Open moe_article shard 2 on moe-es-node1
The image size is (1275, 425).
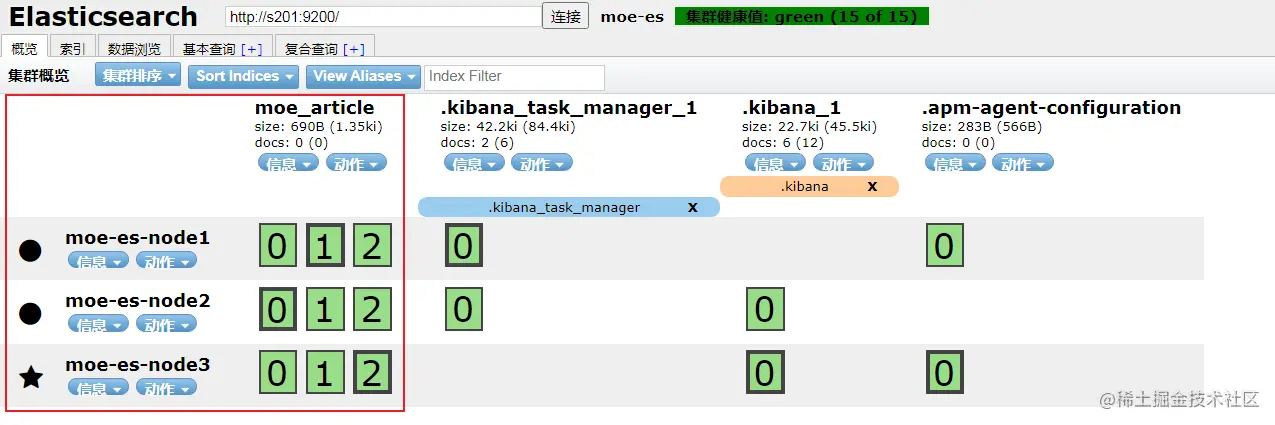[x=372, y=246]
